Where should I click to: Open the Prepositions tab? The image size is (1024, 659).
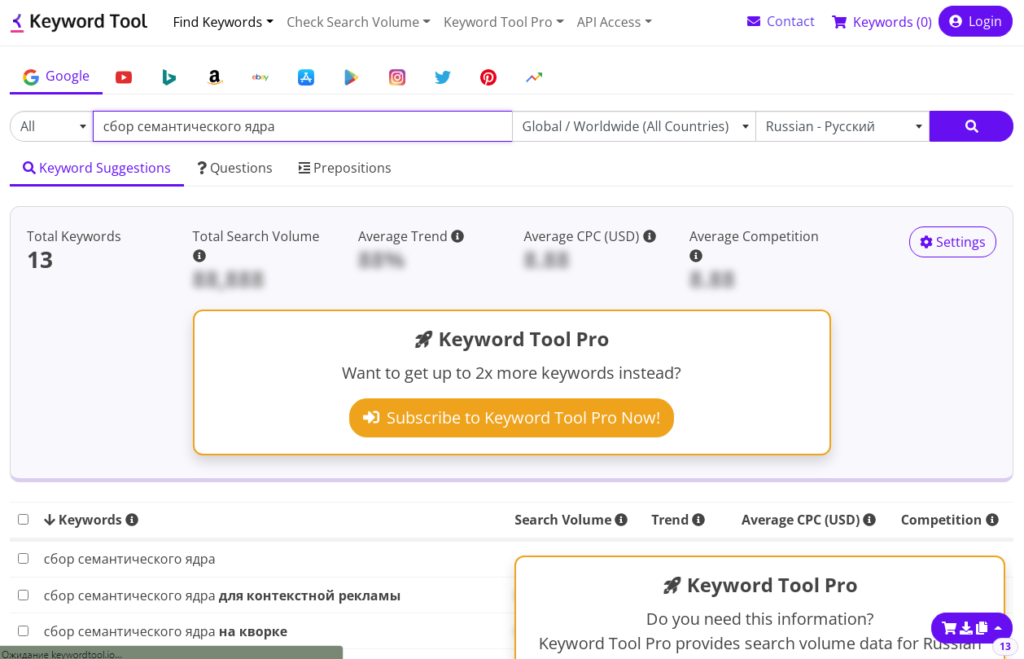pyautogui.click(x=345, y=168)
